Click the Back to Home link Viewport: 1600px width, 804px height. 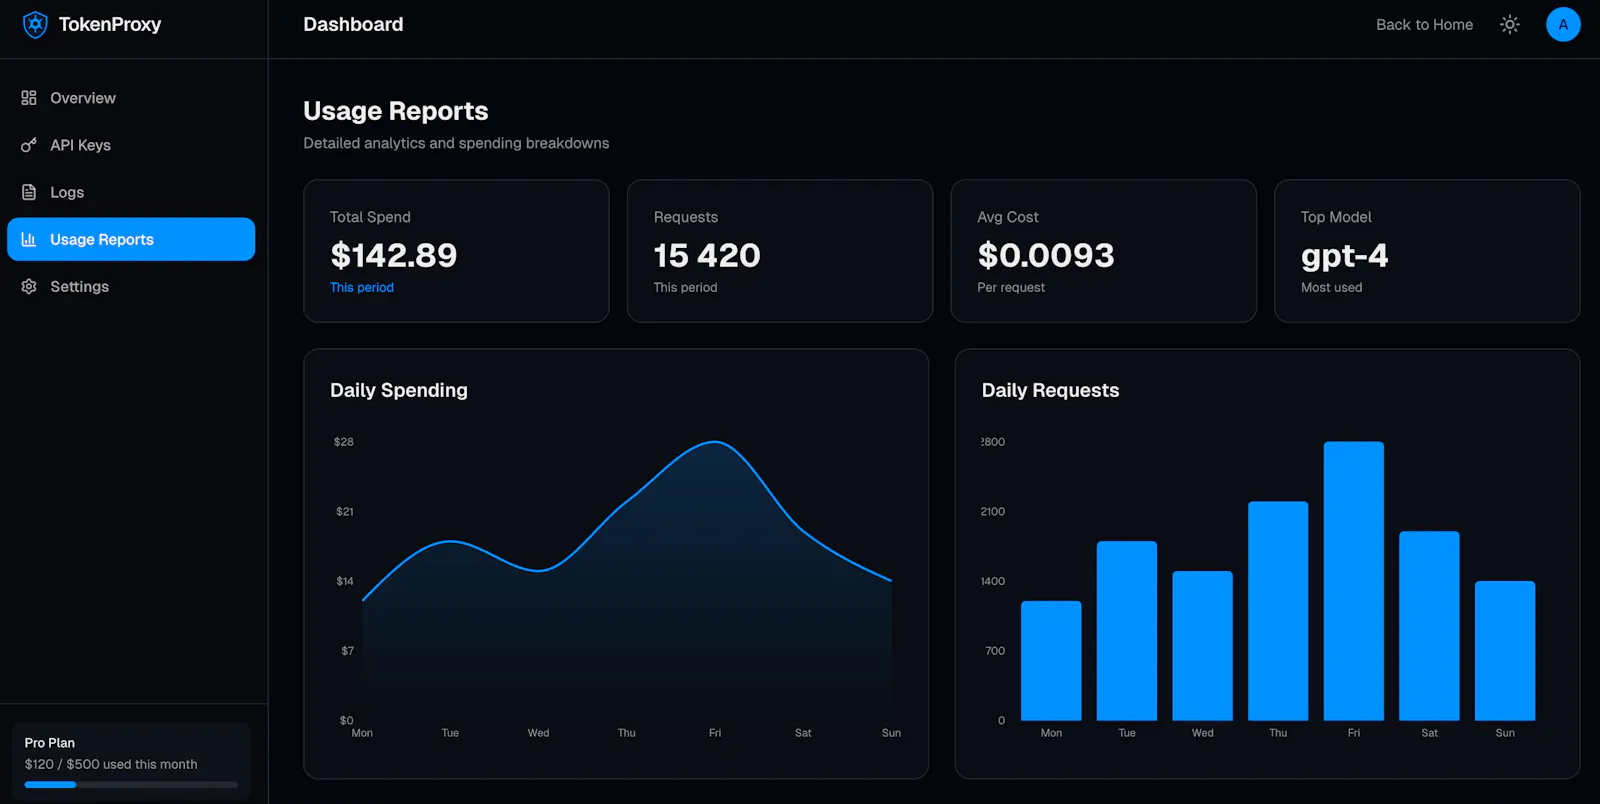[x=1424, y=24]
